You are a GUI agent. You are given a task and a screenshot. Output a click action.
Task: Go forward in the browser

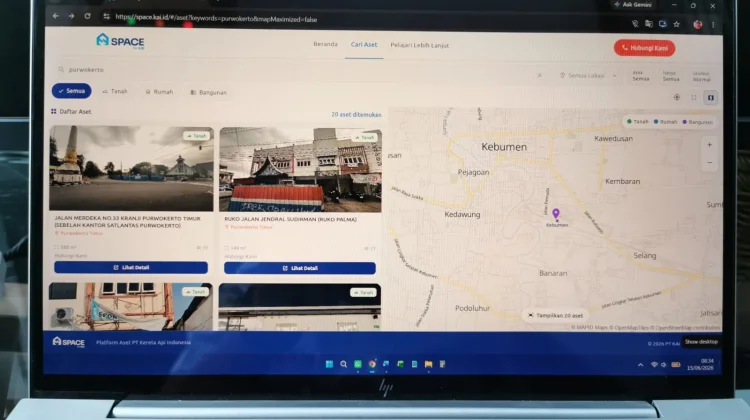click(x=71, y=16)
